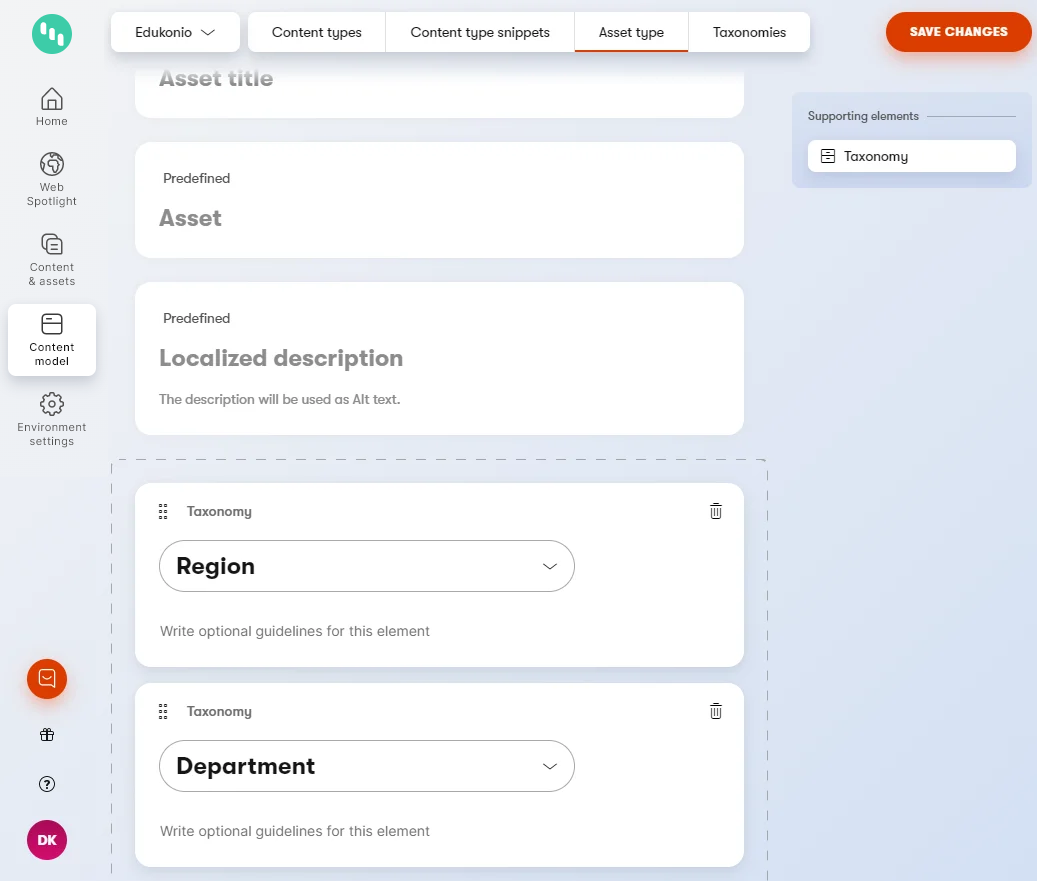
Task: Open the feedback chat bubble
Action: (46, 679)
